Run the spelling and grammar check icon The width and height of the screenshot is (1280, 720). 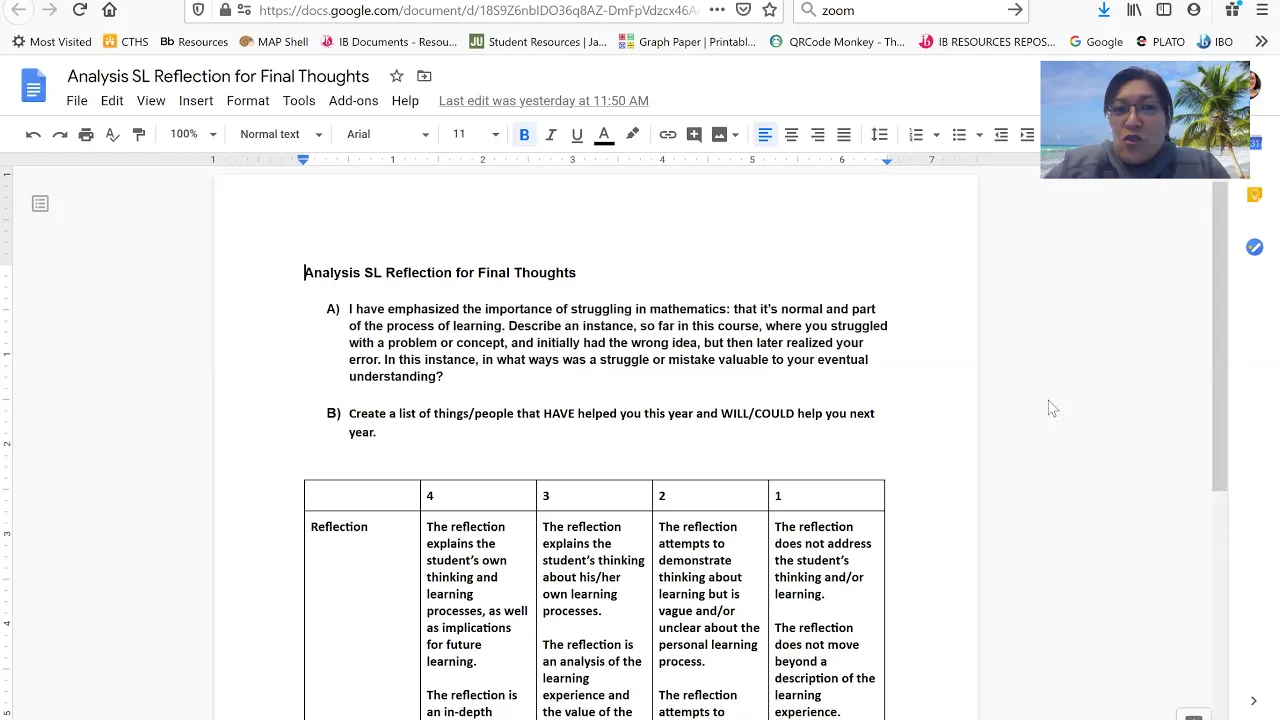(x=112, y=134)
